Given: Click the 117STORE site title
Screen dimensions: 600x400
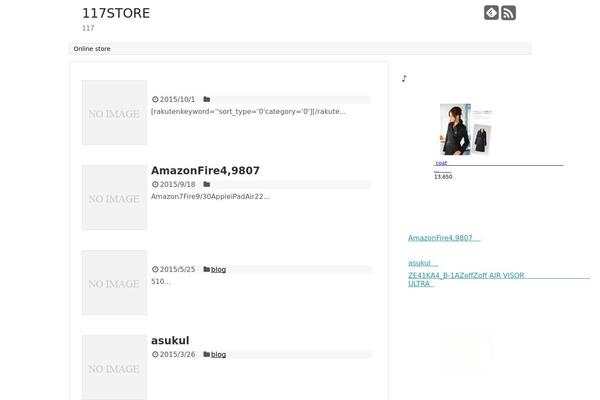Looking at the screenshot, I should [116, 13].
